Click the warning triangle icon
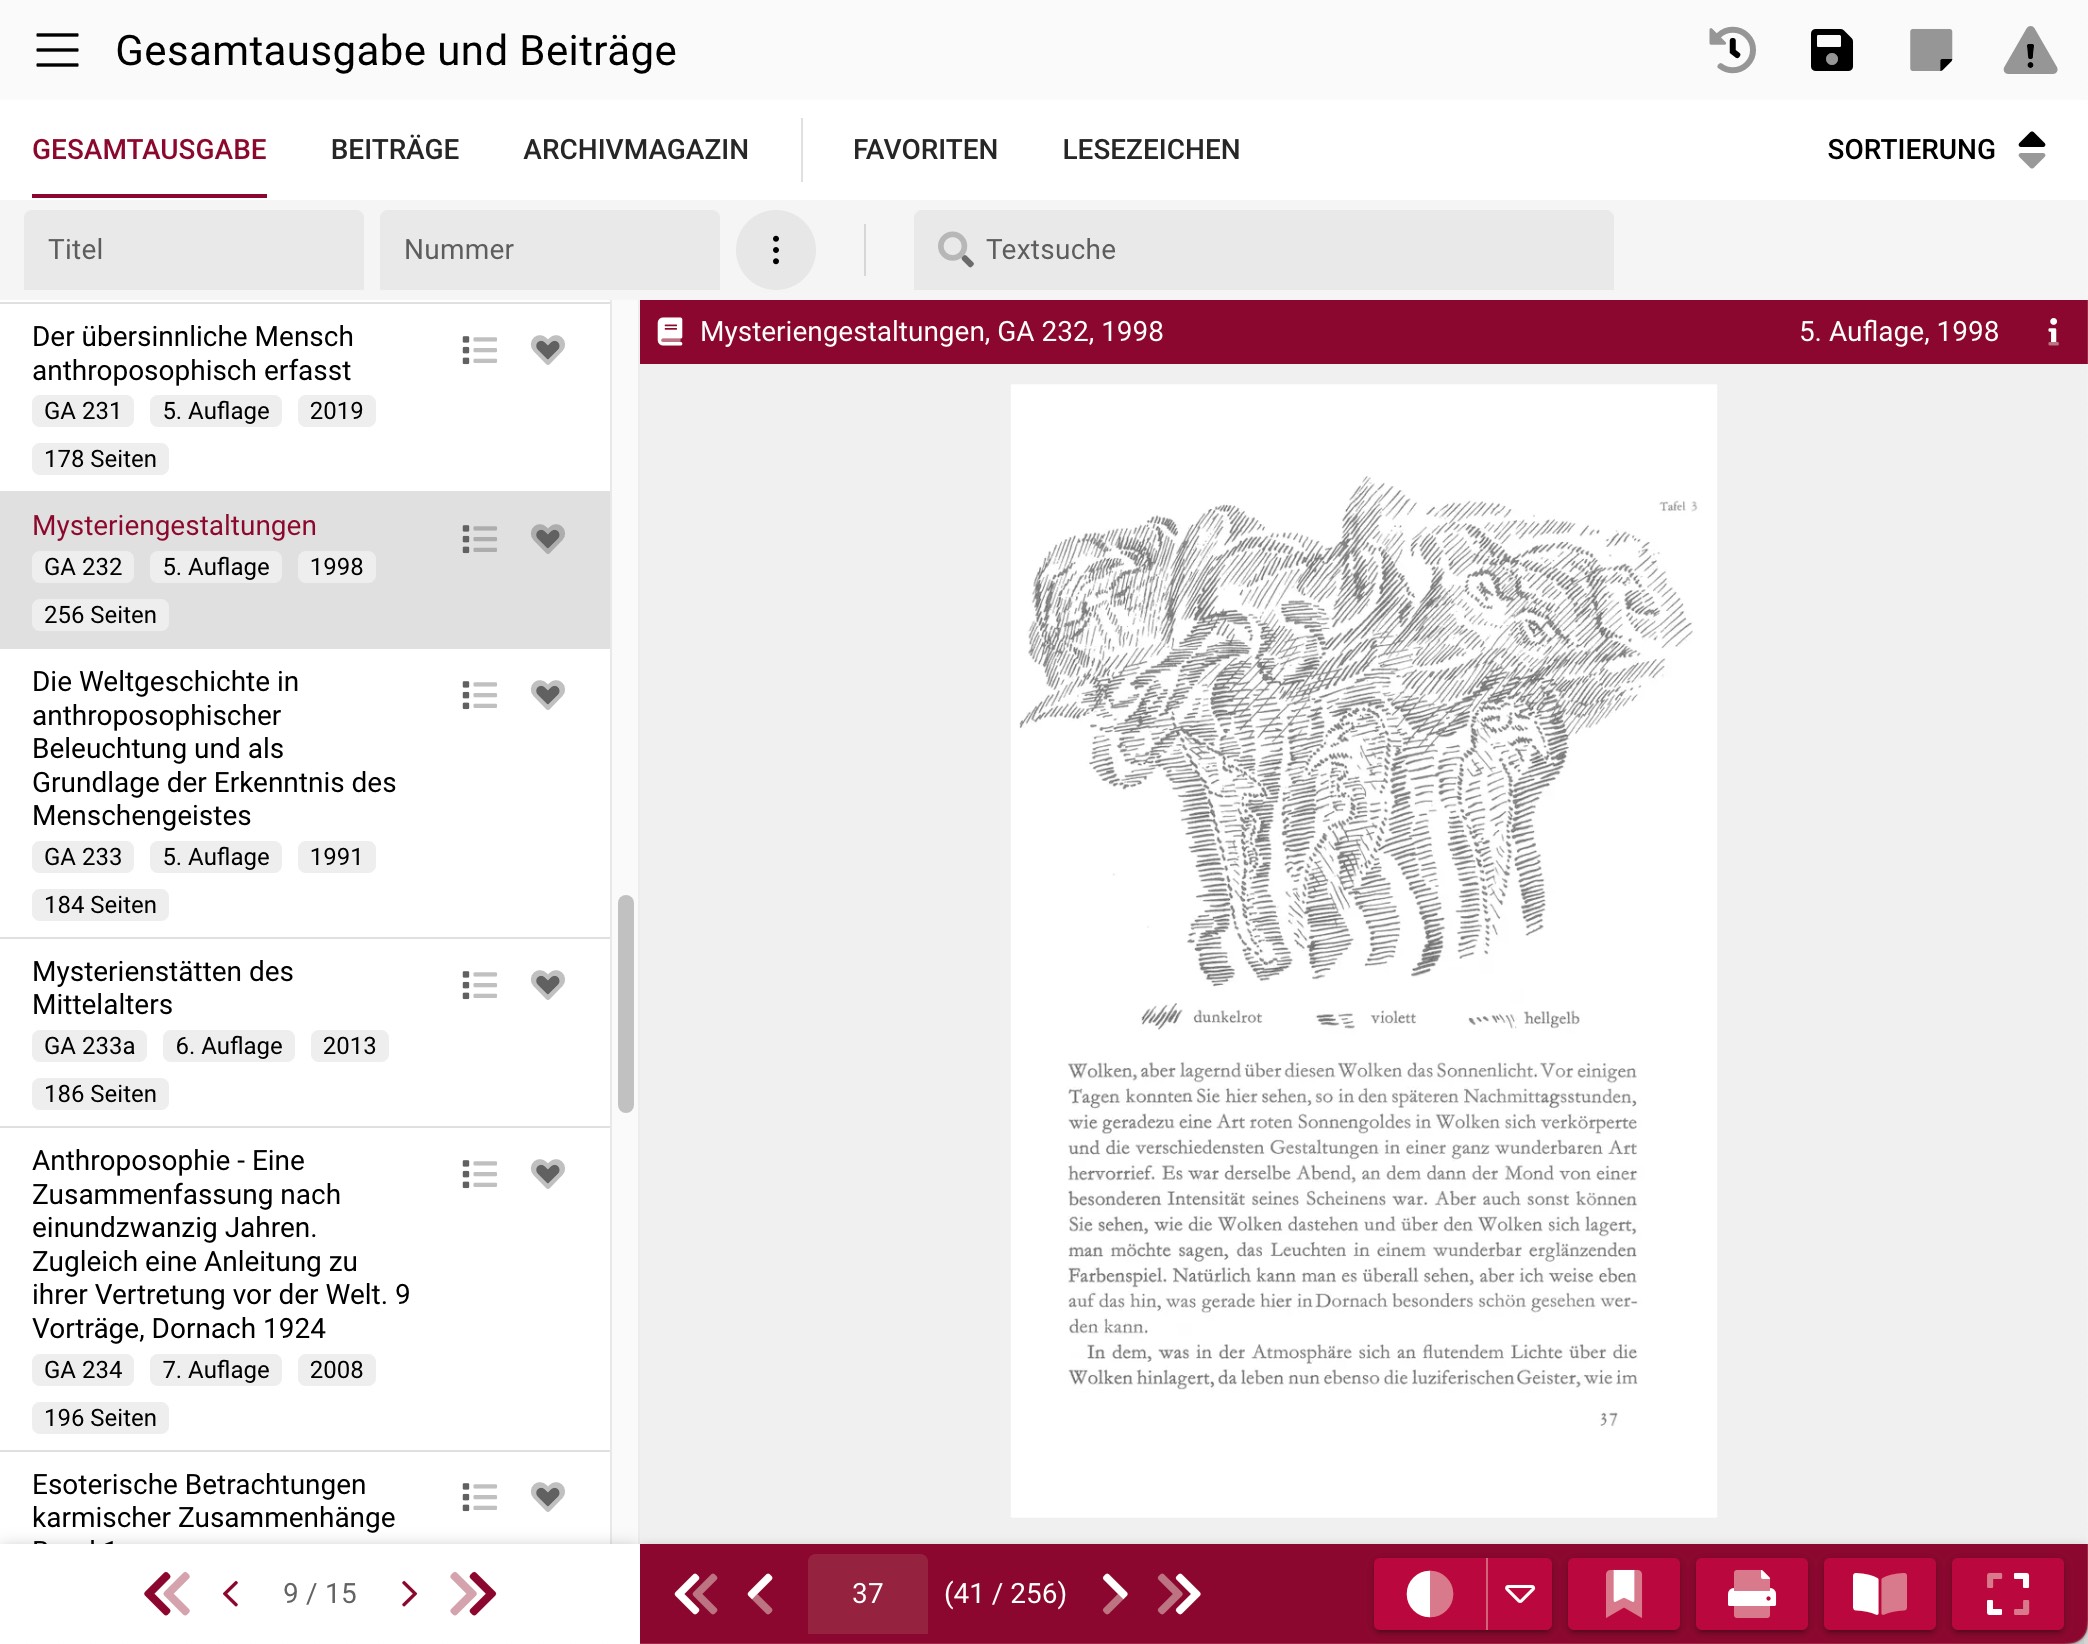 (x=2029, y=50)
